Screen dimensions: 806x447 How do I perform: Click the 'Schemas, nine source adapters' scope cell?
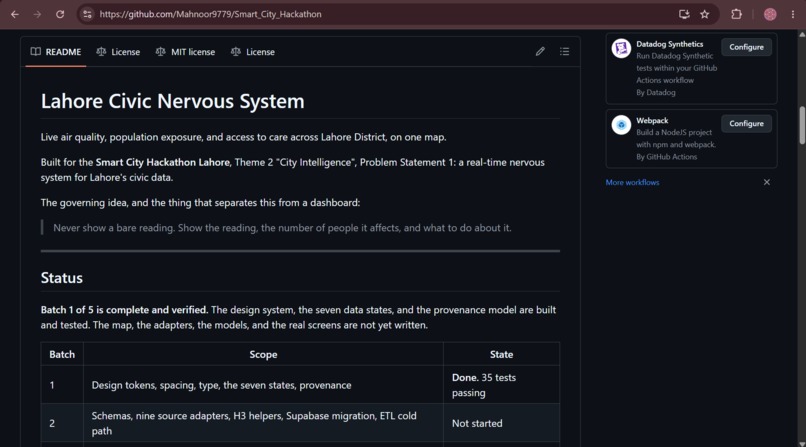[x=263, y=423]
